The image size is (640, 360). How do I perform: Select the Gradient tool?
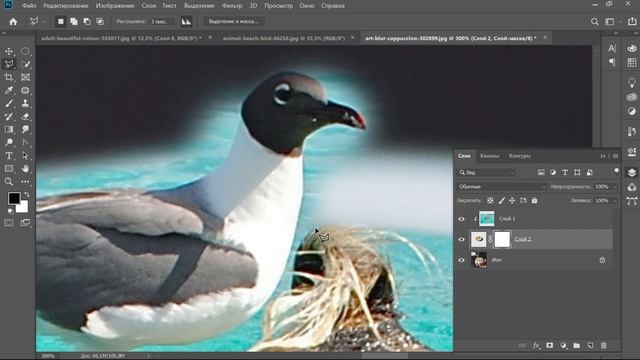coord(9,129)
